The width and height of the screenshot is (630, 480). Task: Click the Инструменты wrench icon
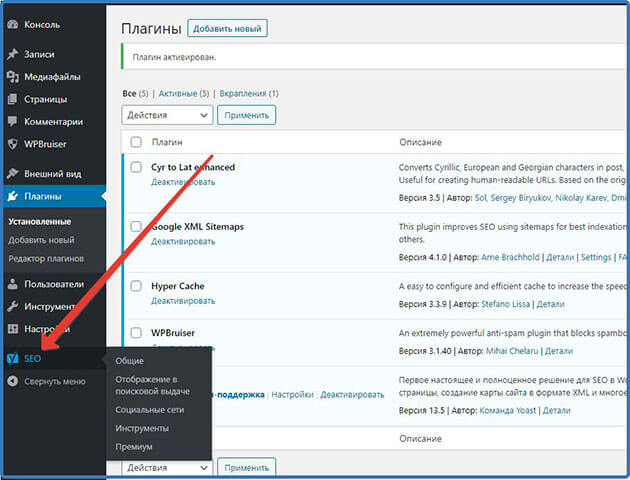click(13, 306)
